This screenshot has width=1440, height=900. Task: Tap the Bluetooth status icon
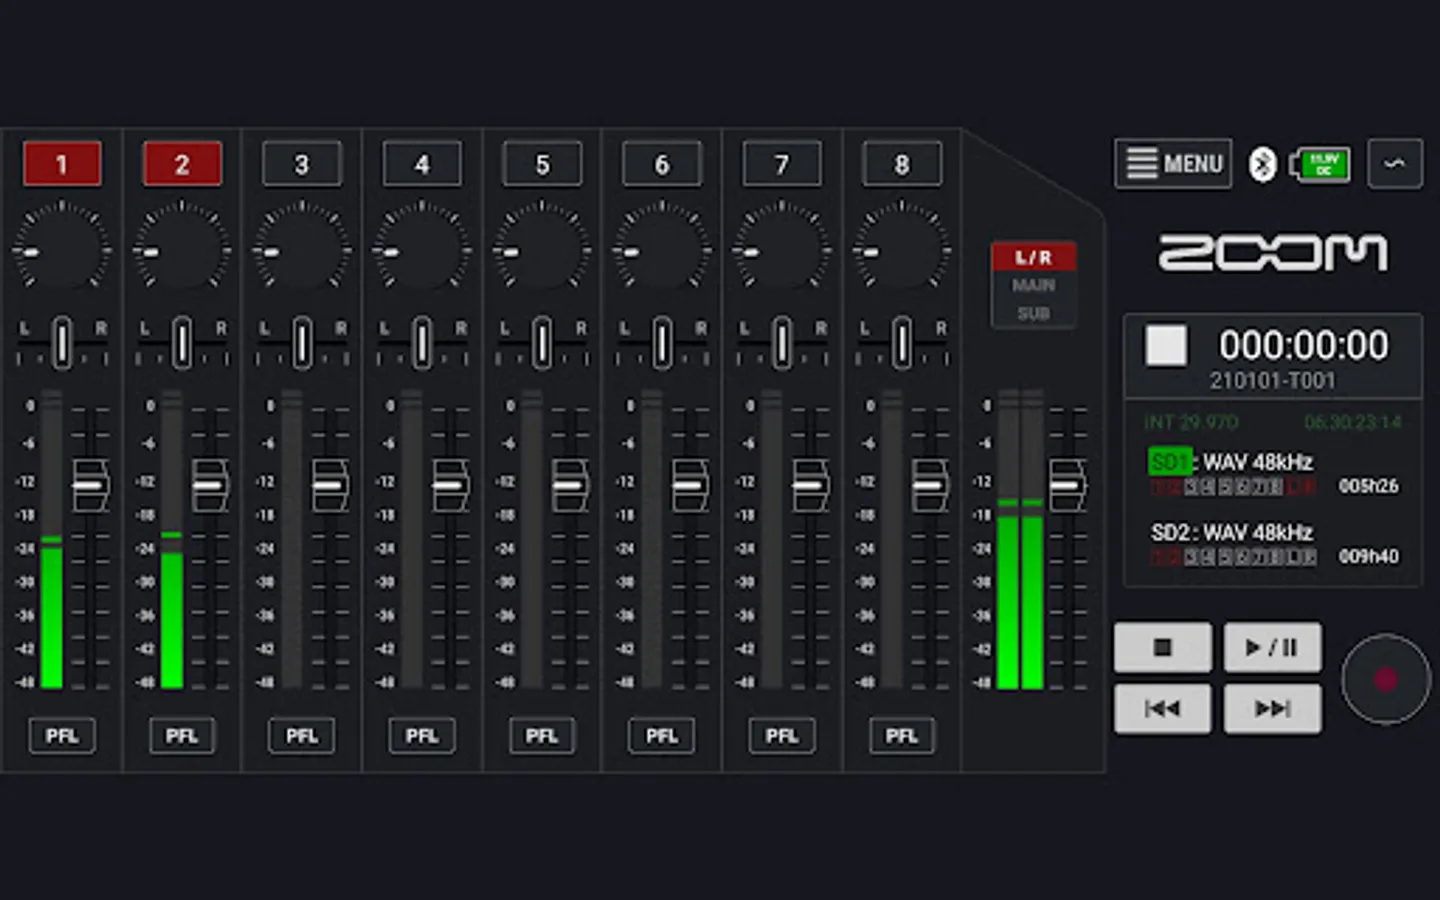(x=1263, y=164)
